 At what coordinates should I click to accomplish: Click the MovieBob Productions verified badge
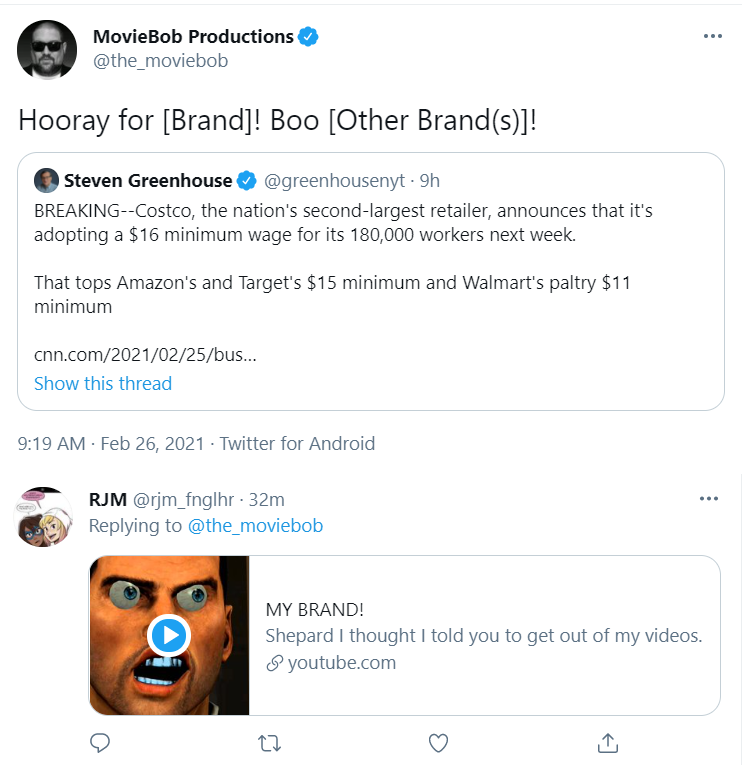(308, 37)
